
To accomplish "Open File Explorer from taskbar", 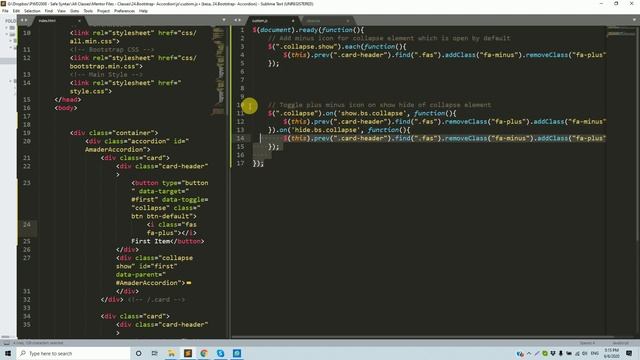I will (171, 353).
